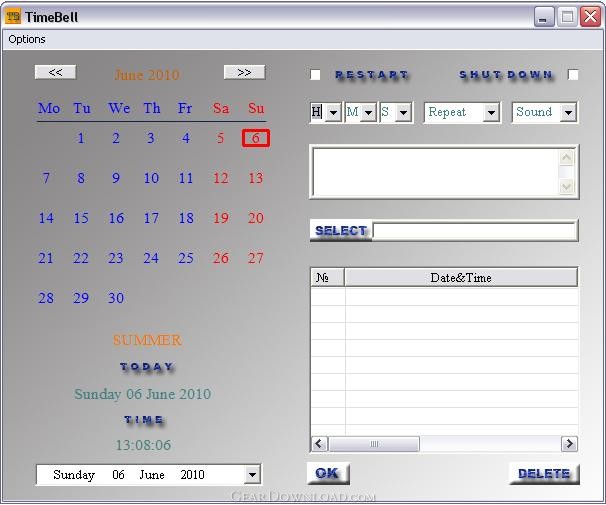Click the 'Sunday 06 June 2010' today text
Screen dimensions: 606x505
click(143, 394)
